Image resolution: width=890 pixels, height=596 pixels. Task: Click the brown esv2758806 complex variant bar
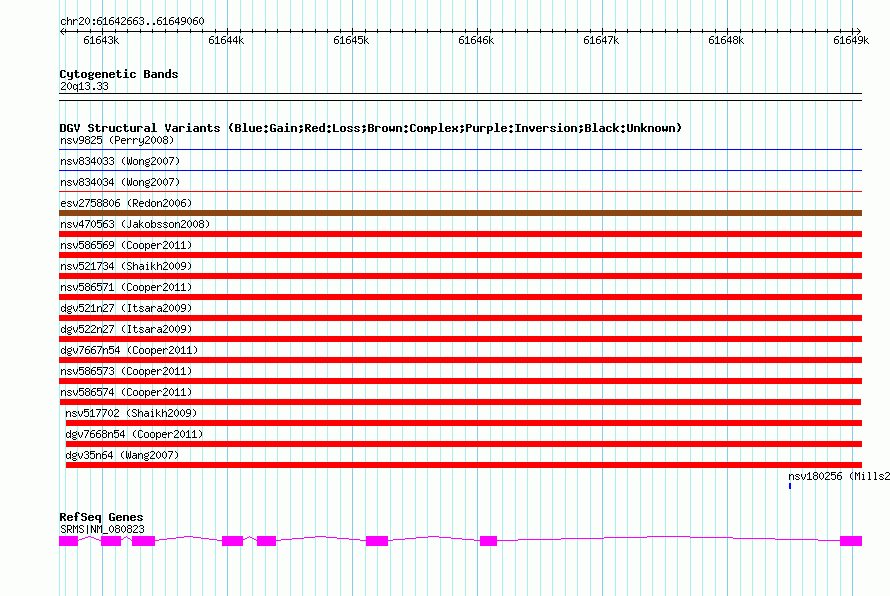pyautogui.click(x=460, y=213)
